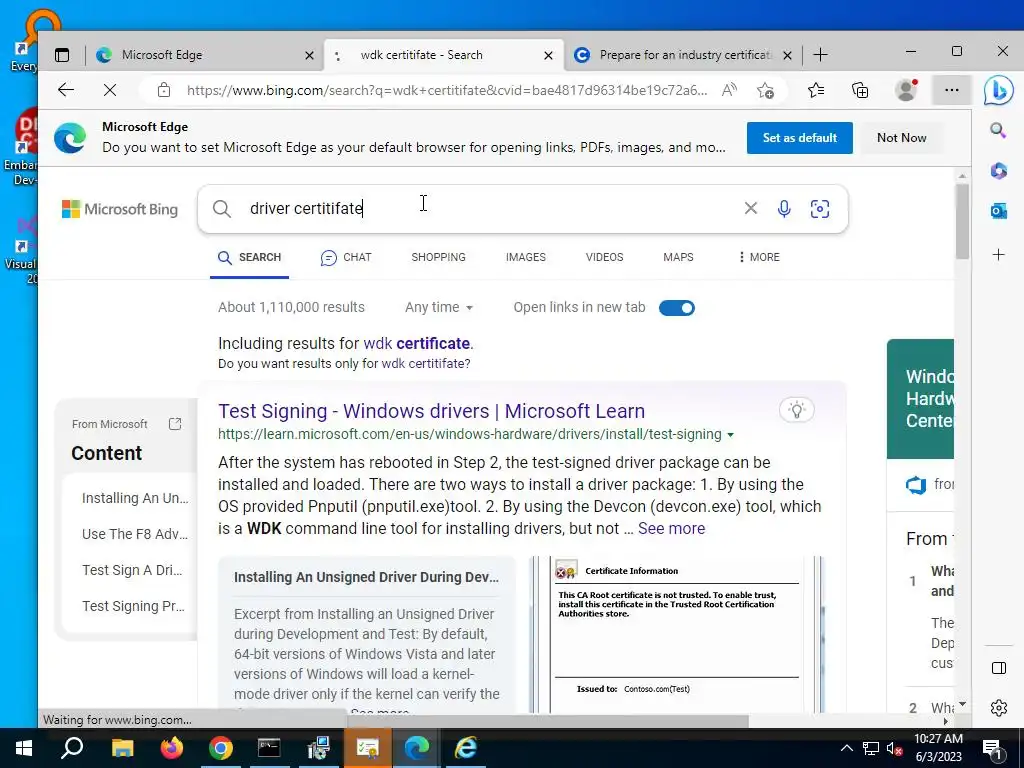1024x768 pixels.
Task: Open Collections icon in toolbar
Action: (860, 90)
